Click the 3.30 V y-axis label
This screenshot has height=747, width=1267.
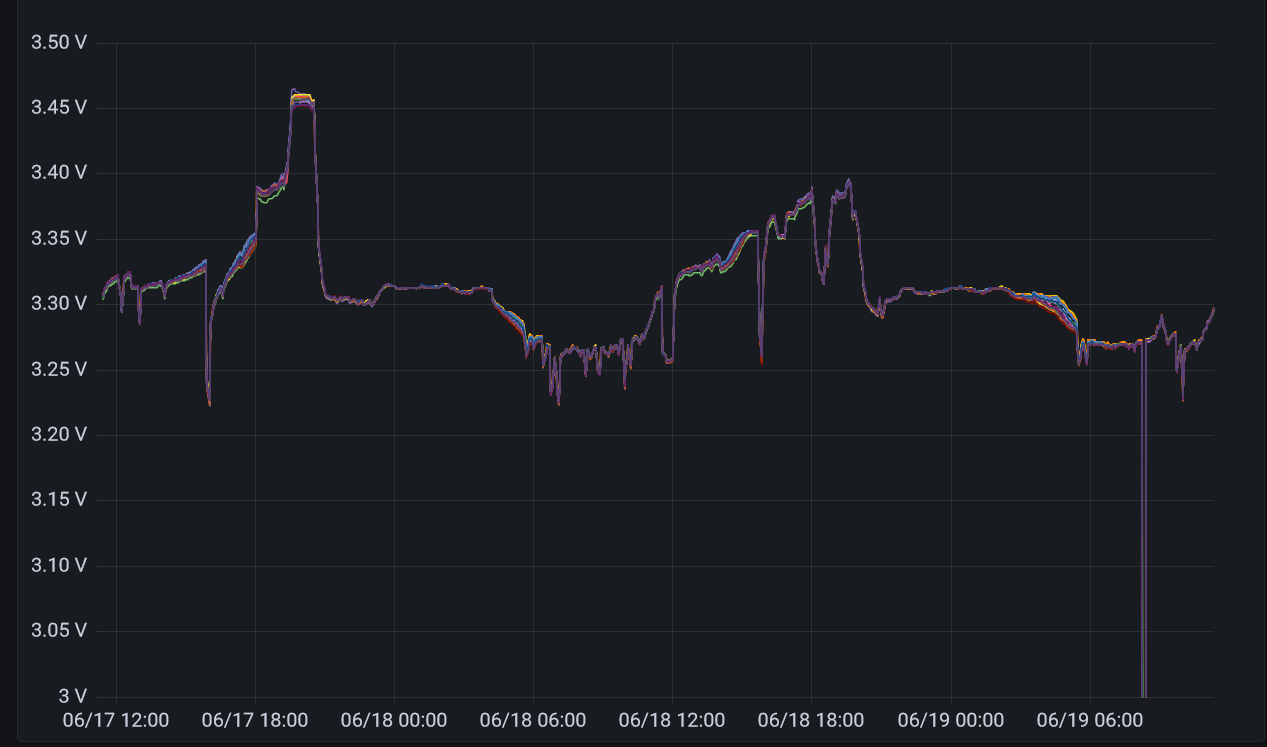pos(59,303)
